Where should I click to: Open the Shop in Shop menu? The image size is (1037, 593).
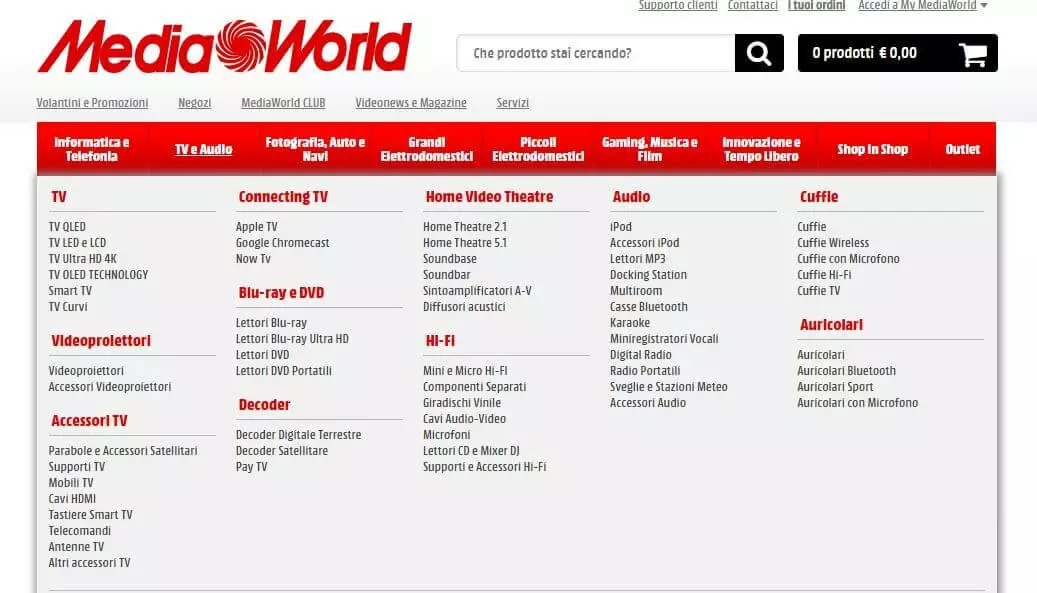tap(872, 149)
